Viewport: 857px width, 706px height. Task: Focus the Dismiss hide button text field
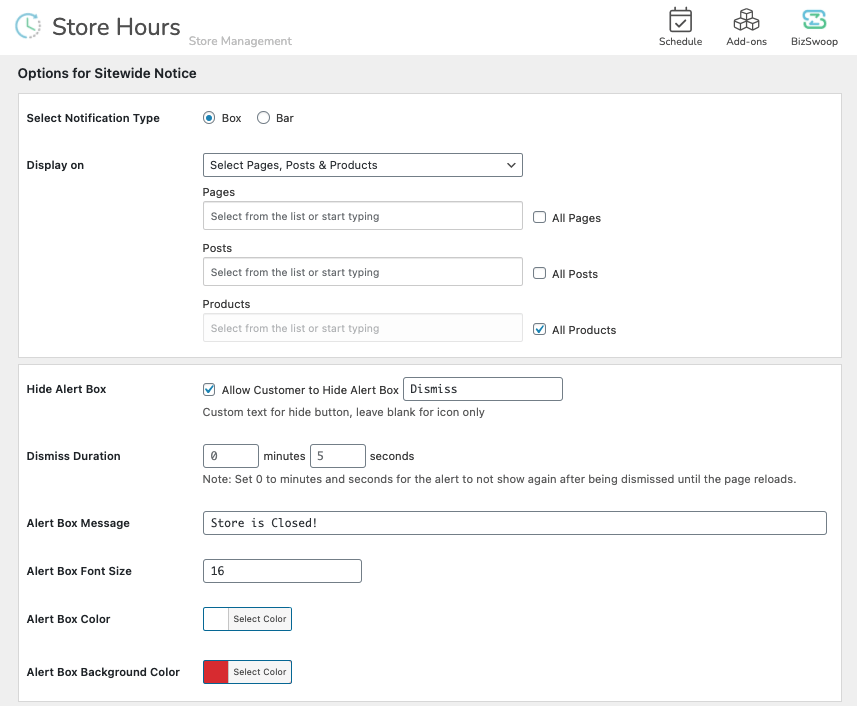pyautogui.click(x=483, y=389)
